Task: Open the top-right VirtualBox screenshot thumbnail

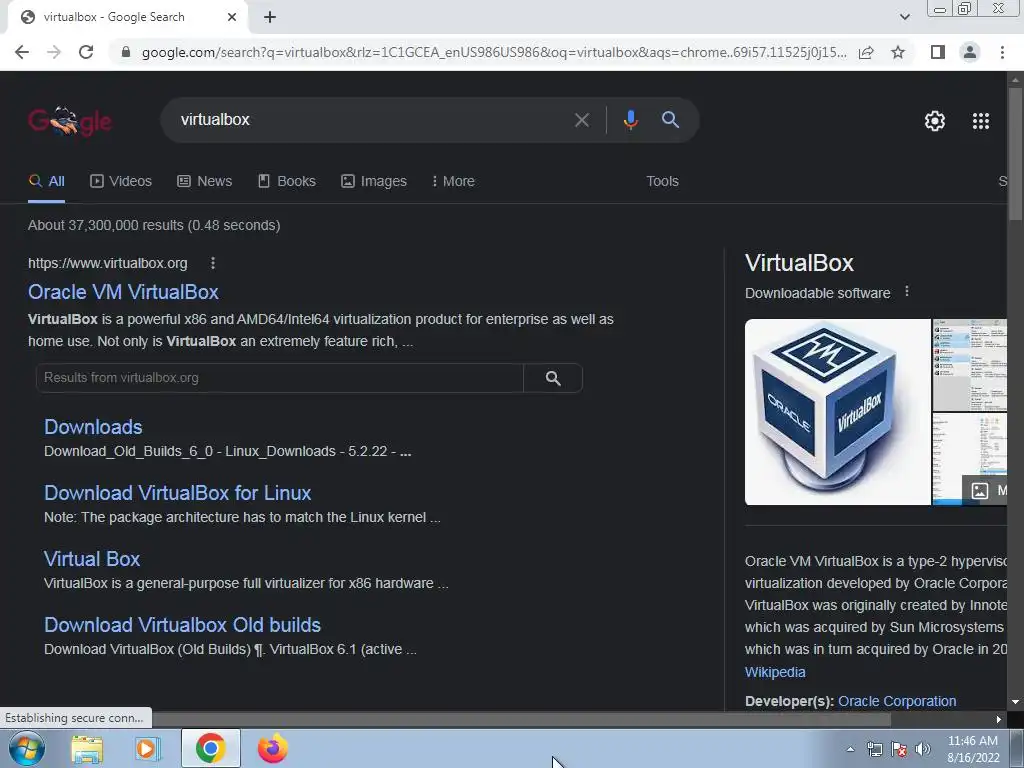Action: tap(970, 364)
